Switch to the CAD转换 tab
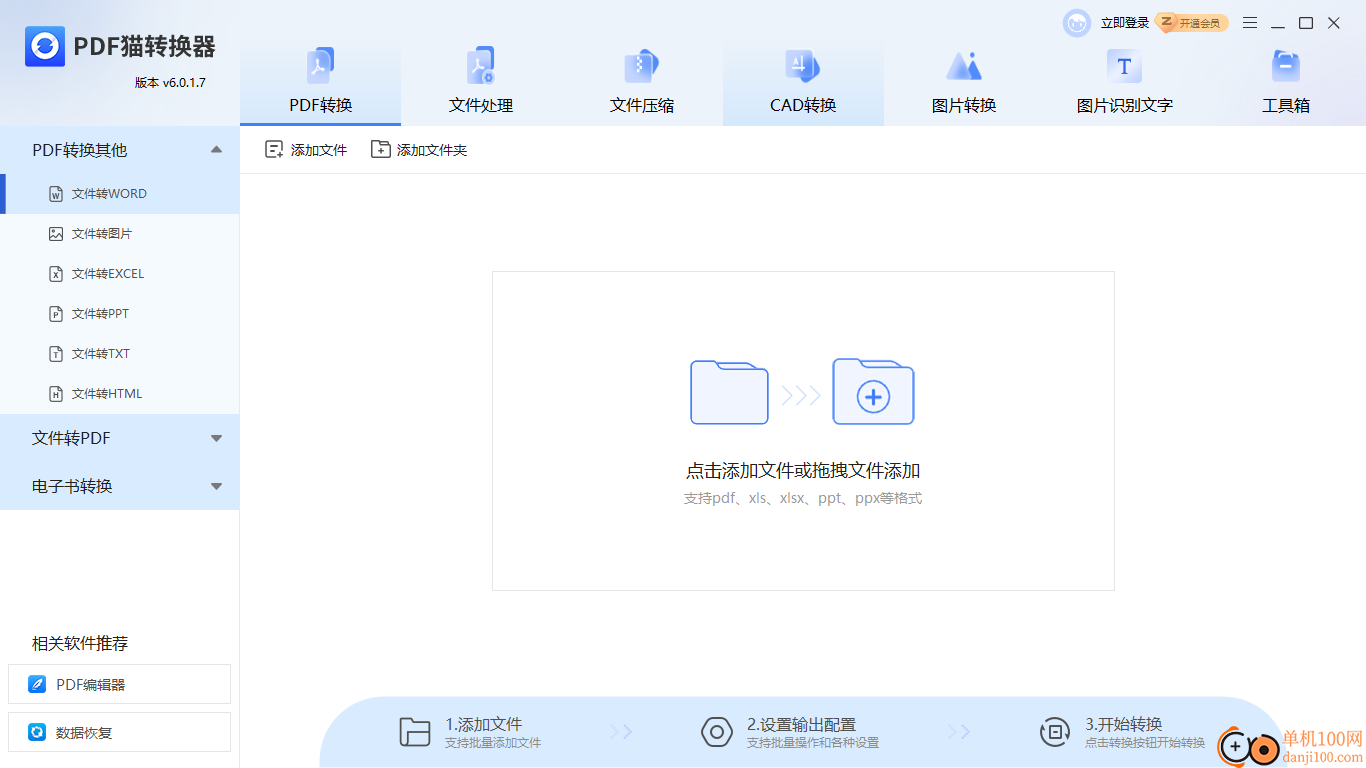This screenshot has height=768, width=1366. point(803,85)
